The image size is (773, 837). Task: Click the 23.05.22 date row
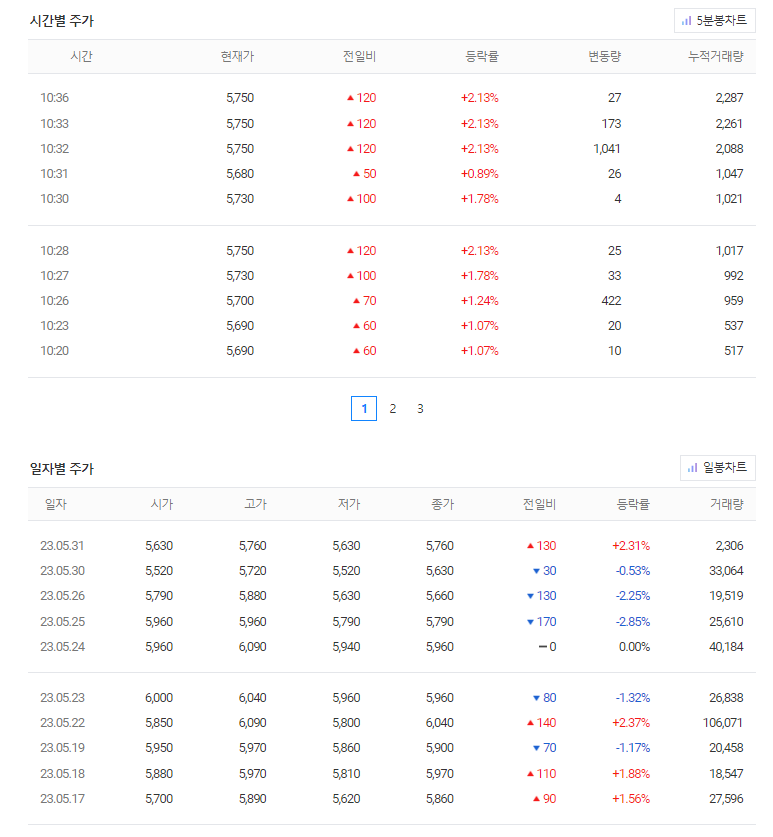(392, 723)
